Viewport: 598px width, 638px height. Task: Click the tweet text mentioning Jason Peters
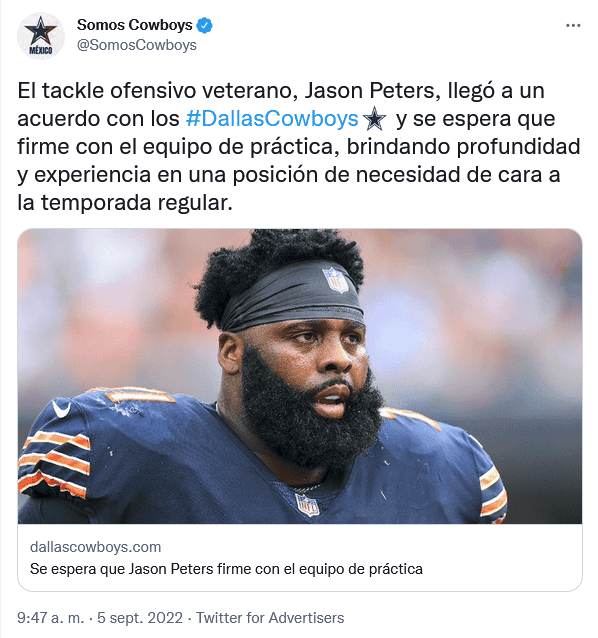[x=299, y=146]
